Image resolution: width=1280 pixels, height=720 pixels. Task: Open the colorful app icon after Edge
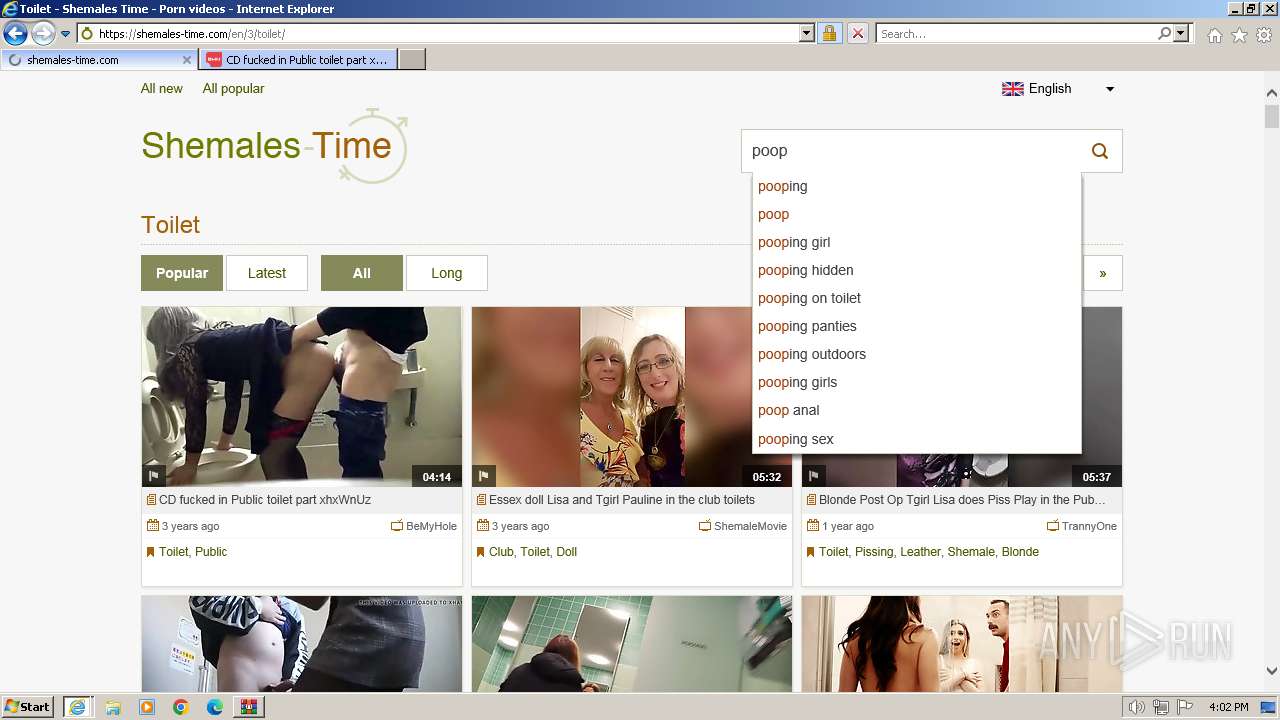(x=248, y=707)
